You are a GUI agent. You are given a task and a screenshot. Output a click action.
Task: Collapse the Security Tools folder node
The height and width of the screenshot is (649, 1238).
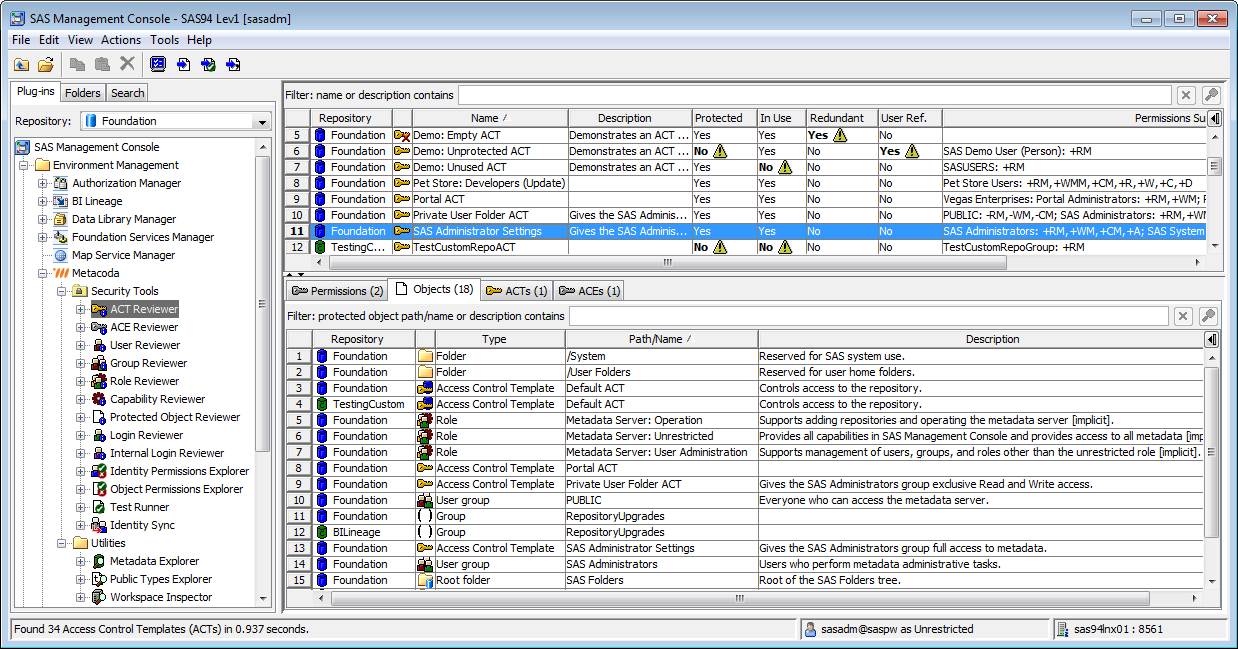[61, 291]
